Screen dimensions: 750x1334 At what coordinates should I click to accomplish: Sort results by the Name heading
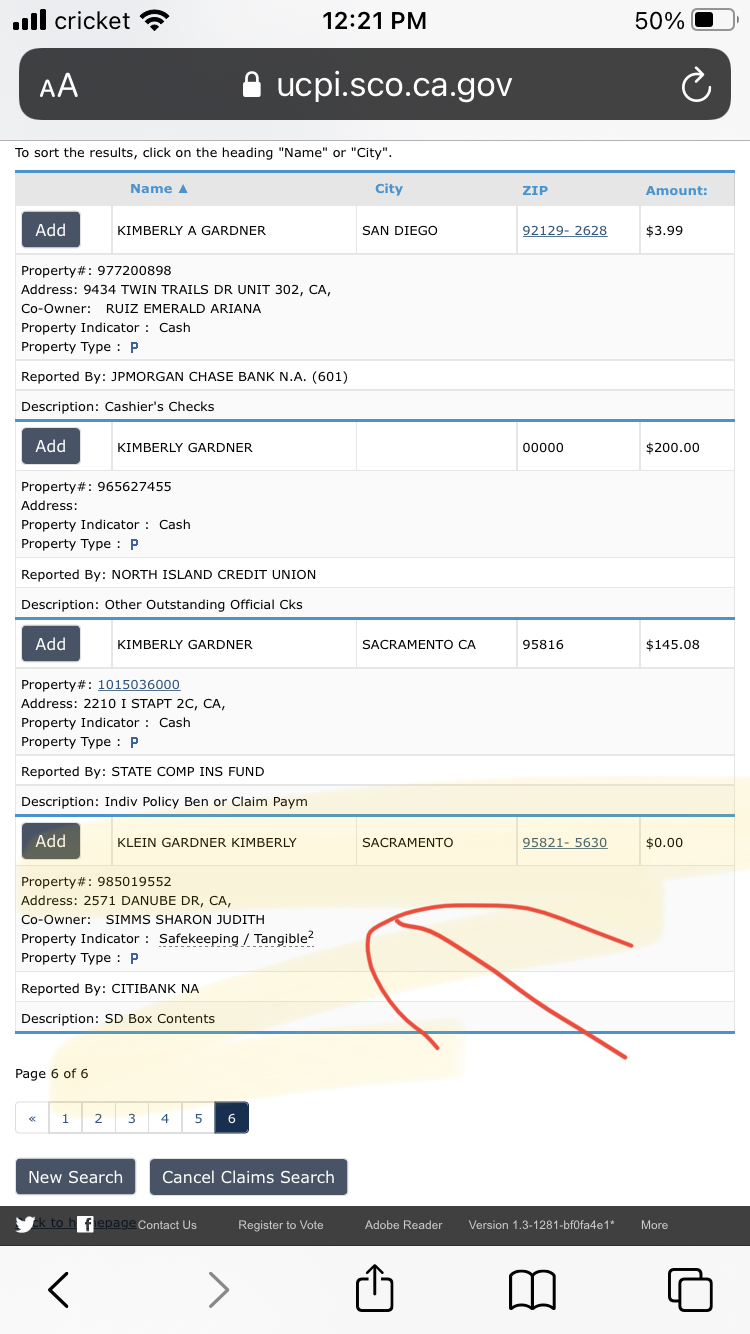point(158,188)
